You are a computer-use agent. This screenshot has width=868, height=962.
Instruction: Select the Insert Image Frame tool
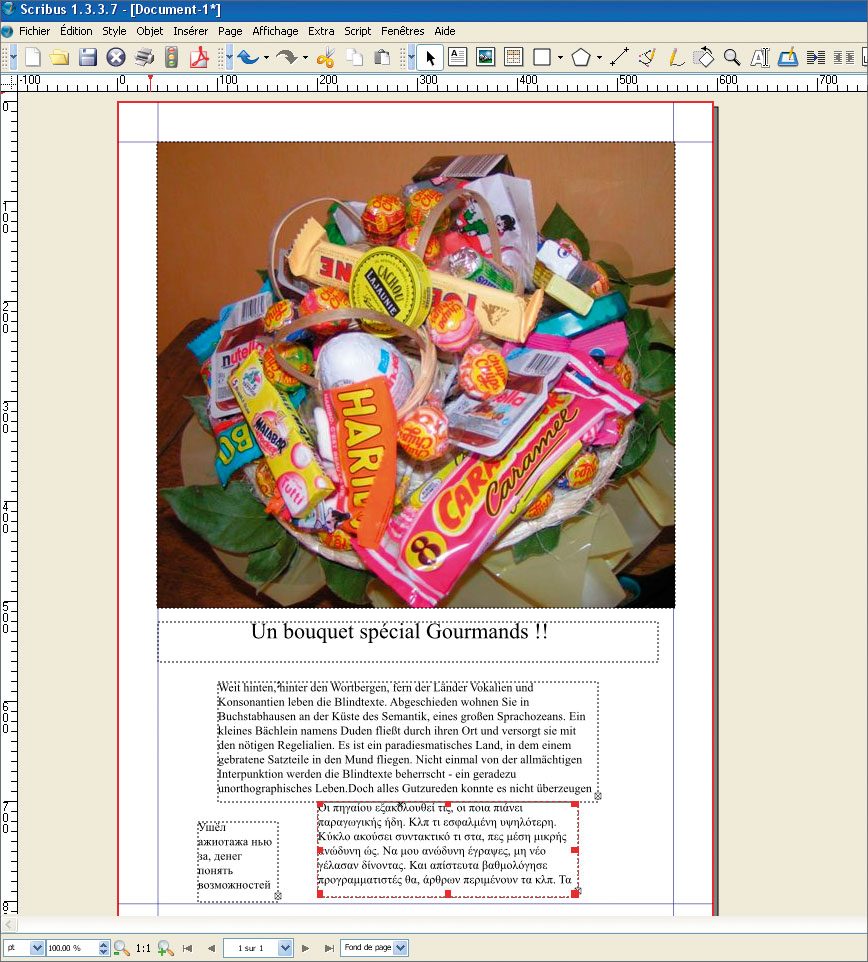point(485,57)
